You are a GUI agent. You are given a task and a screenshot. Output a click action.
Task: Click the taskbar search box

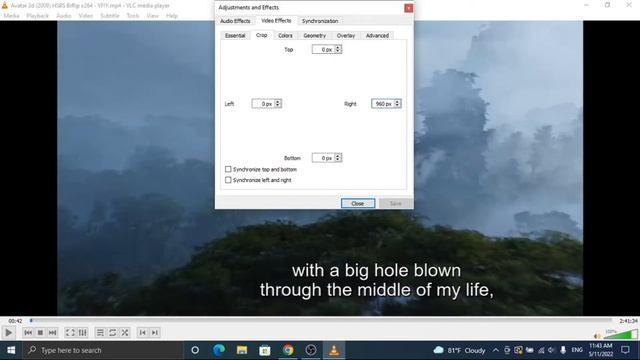(x=103, y=350)
